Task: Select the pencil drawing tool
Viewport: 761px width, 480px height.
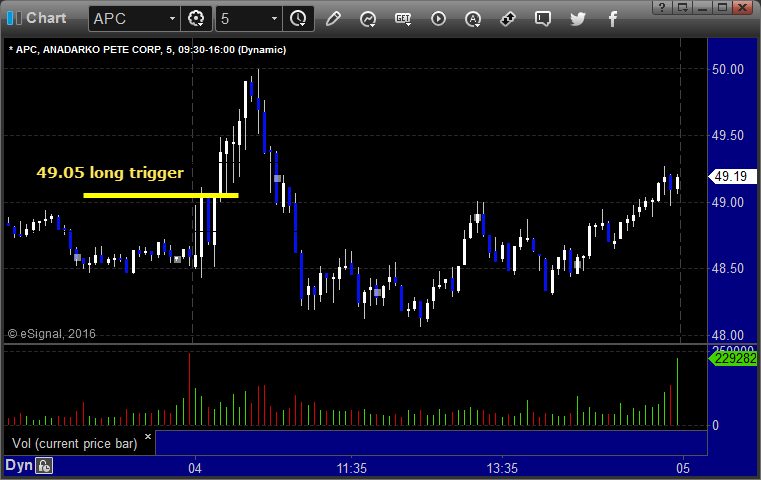Action: tap(333, 19)
